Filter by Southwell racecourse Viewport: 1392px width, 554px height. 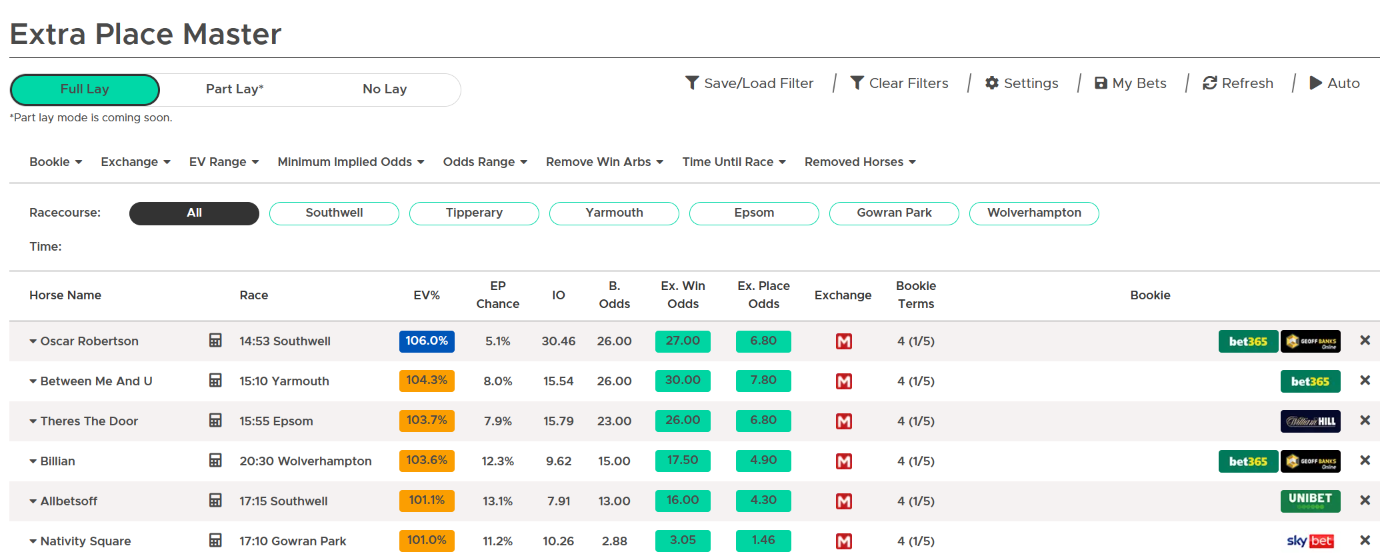pyautogui.click(x=334, y=213)
